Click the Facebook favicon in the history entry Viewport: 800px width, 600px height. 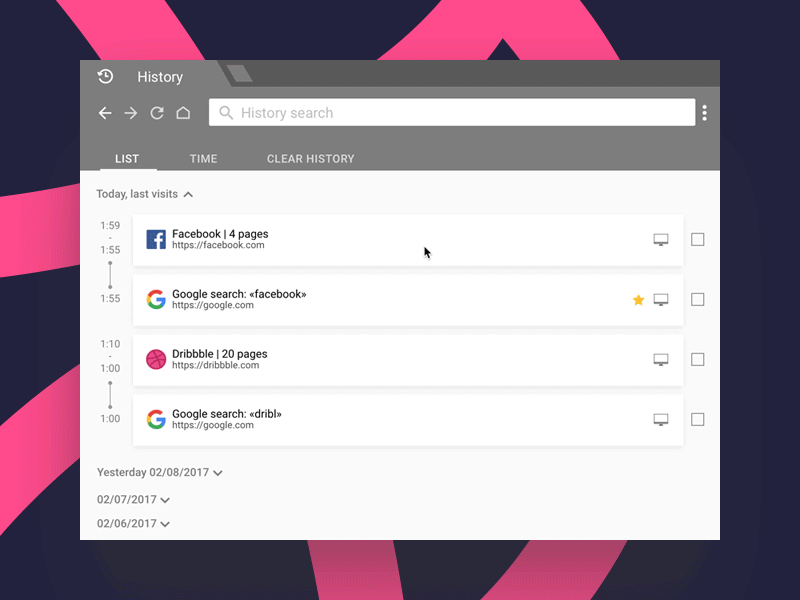[x=156, y=239]
